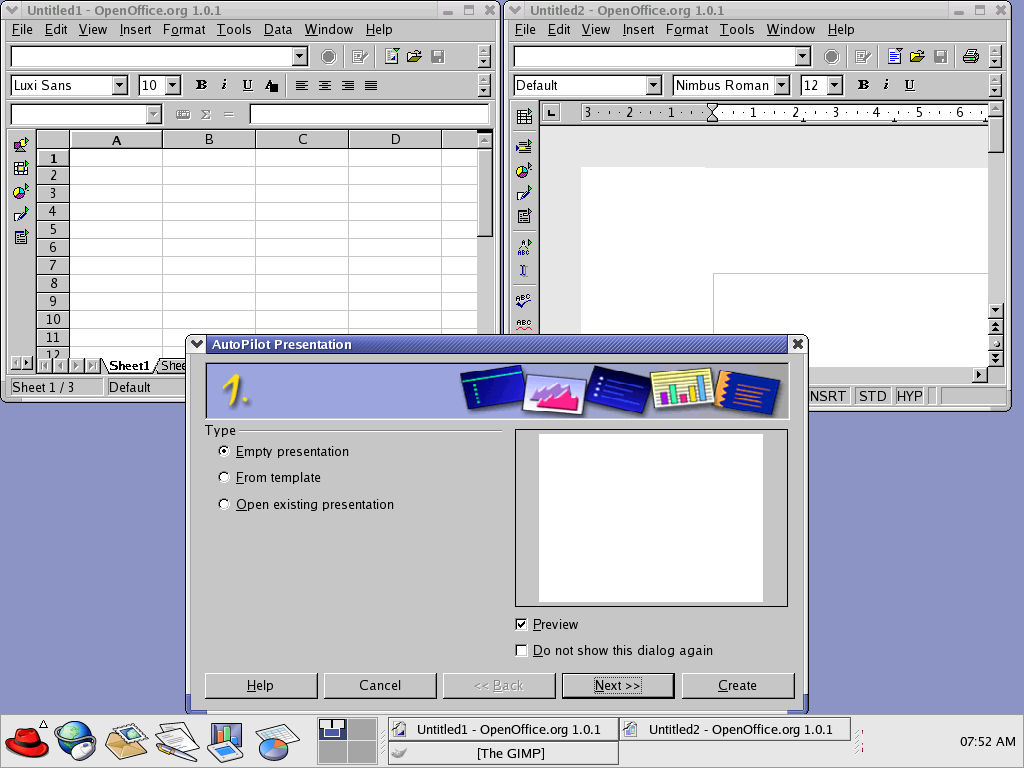
Task: Click Font Color icon in Untitled1 toolbar
Action: click(x=271, y=85)
